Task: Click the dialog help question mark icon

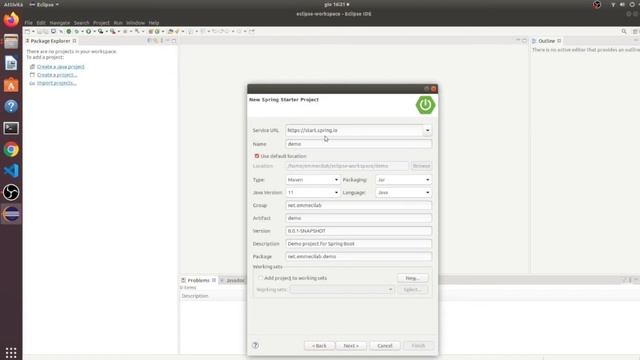Action: pyautogui.click(x=256, y=345)
